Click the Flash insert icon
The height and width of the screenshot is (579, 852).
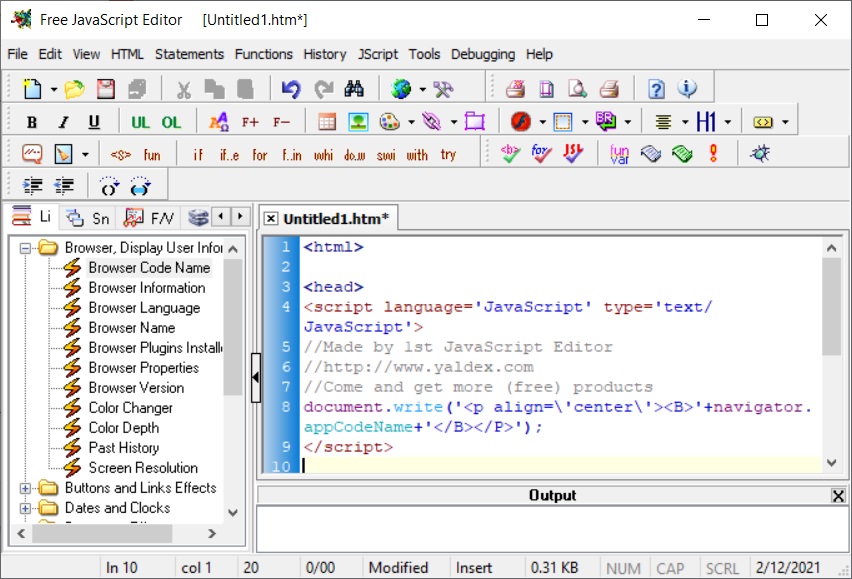[x=521, y=122]
